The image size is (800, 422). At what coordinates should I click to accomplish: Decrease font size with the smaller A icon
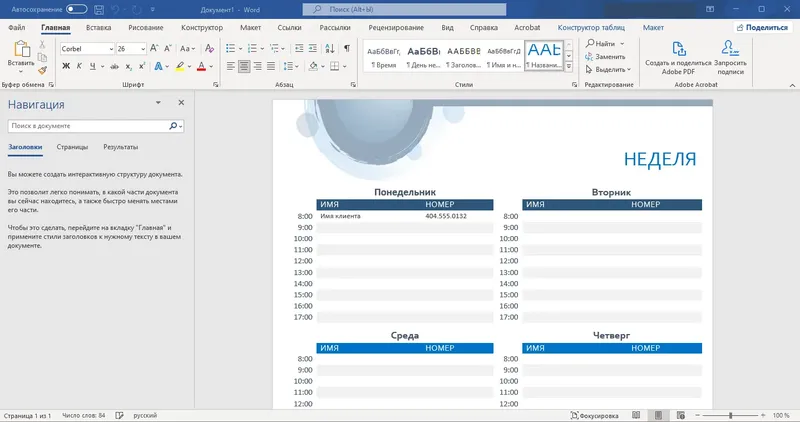[x=167, y=48]
